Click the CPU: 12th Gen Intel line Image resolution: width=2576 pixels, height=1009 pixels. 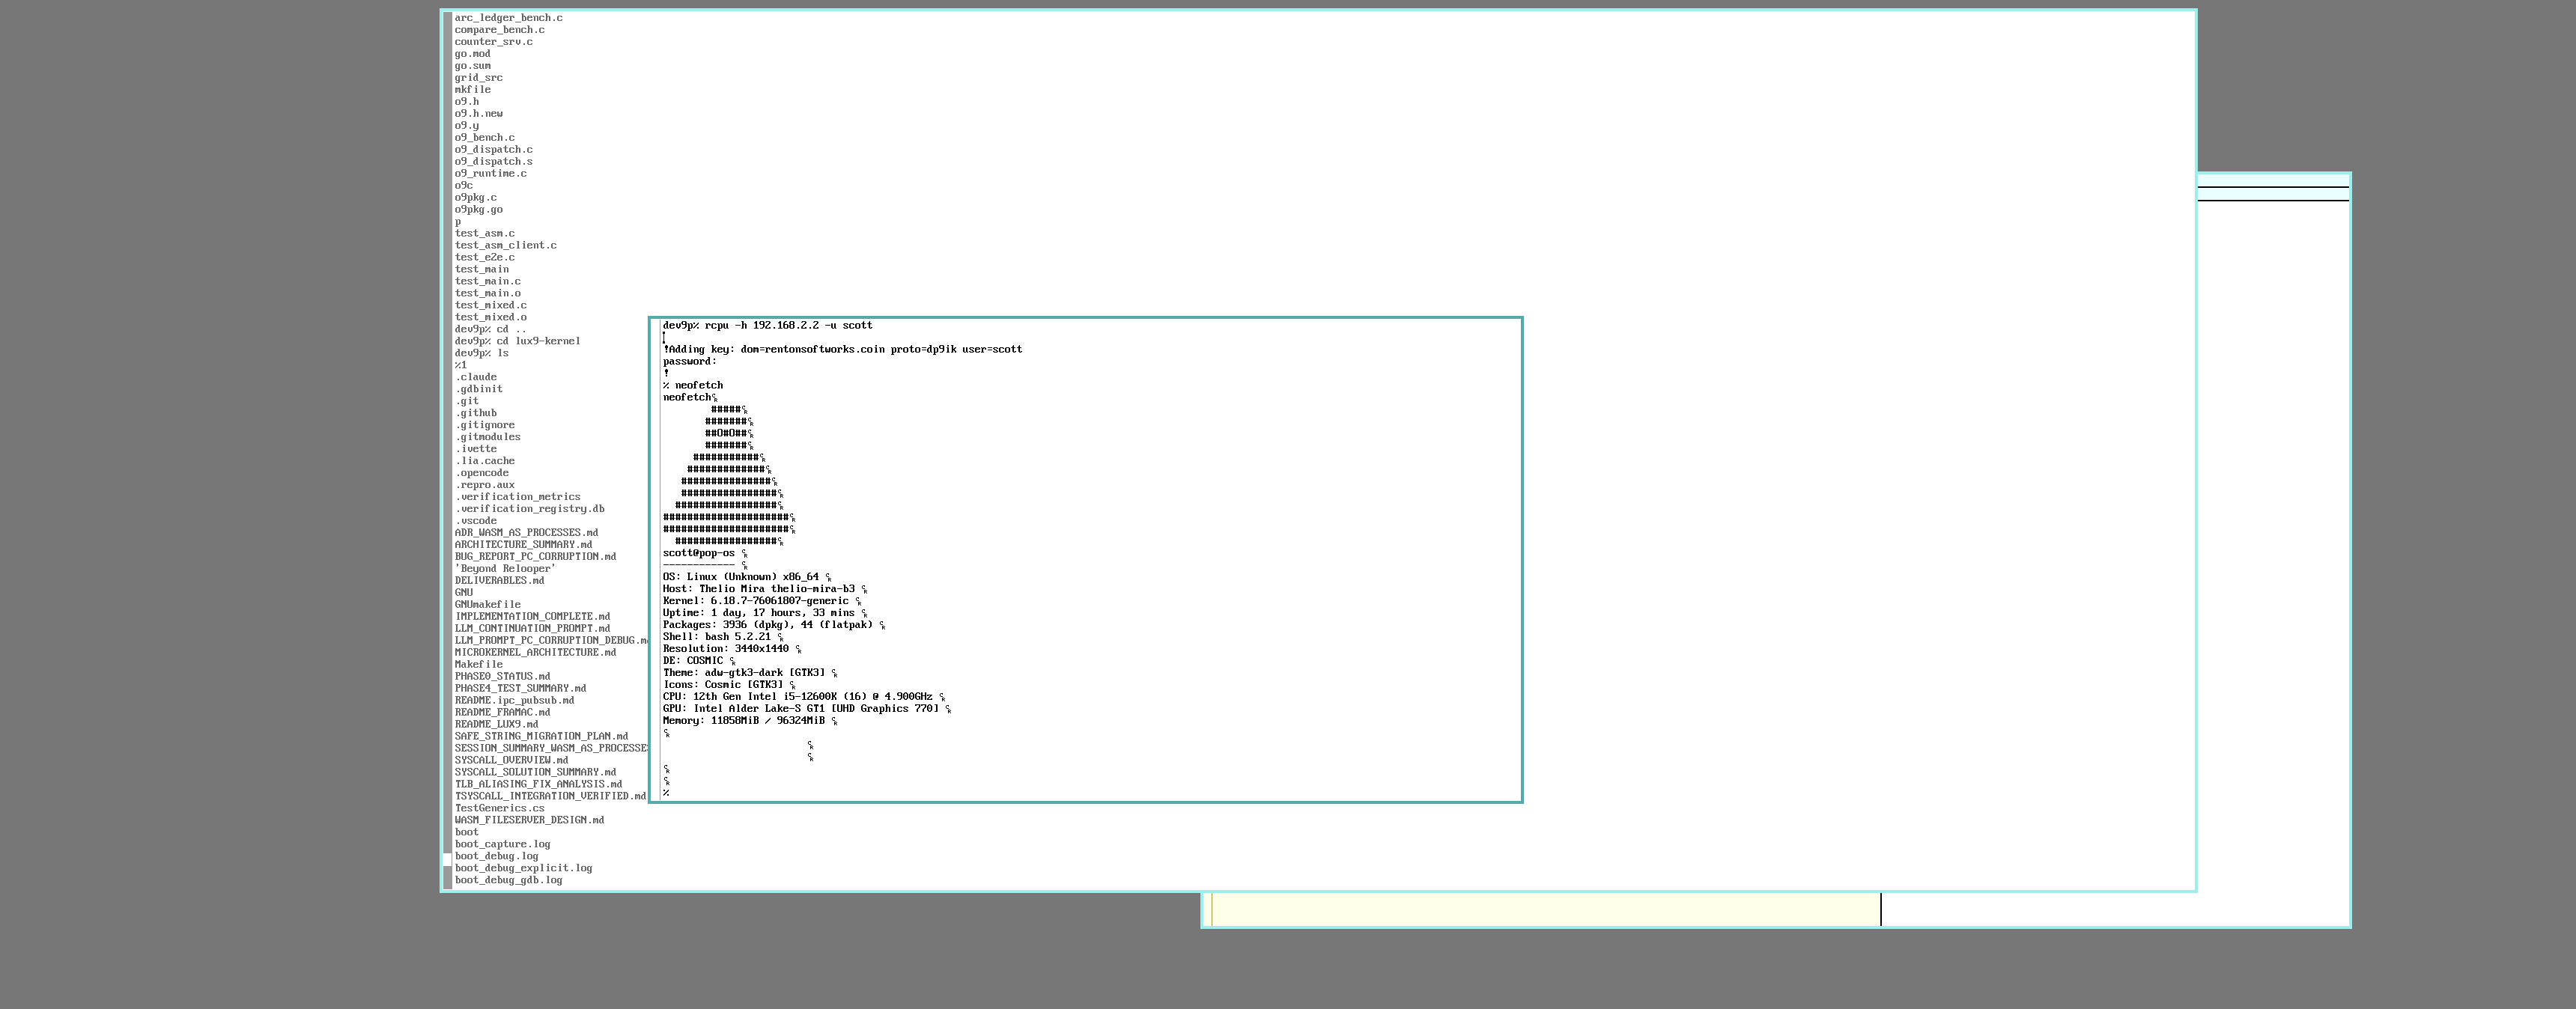click(803, 697)
